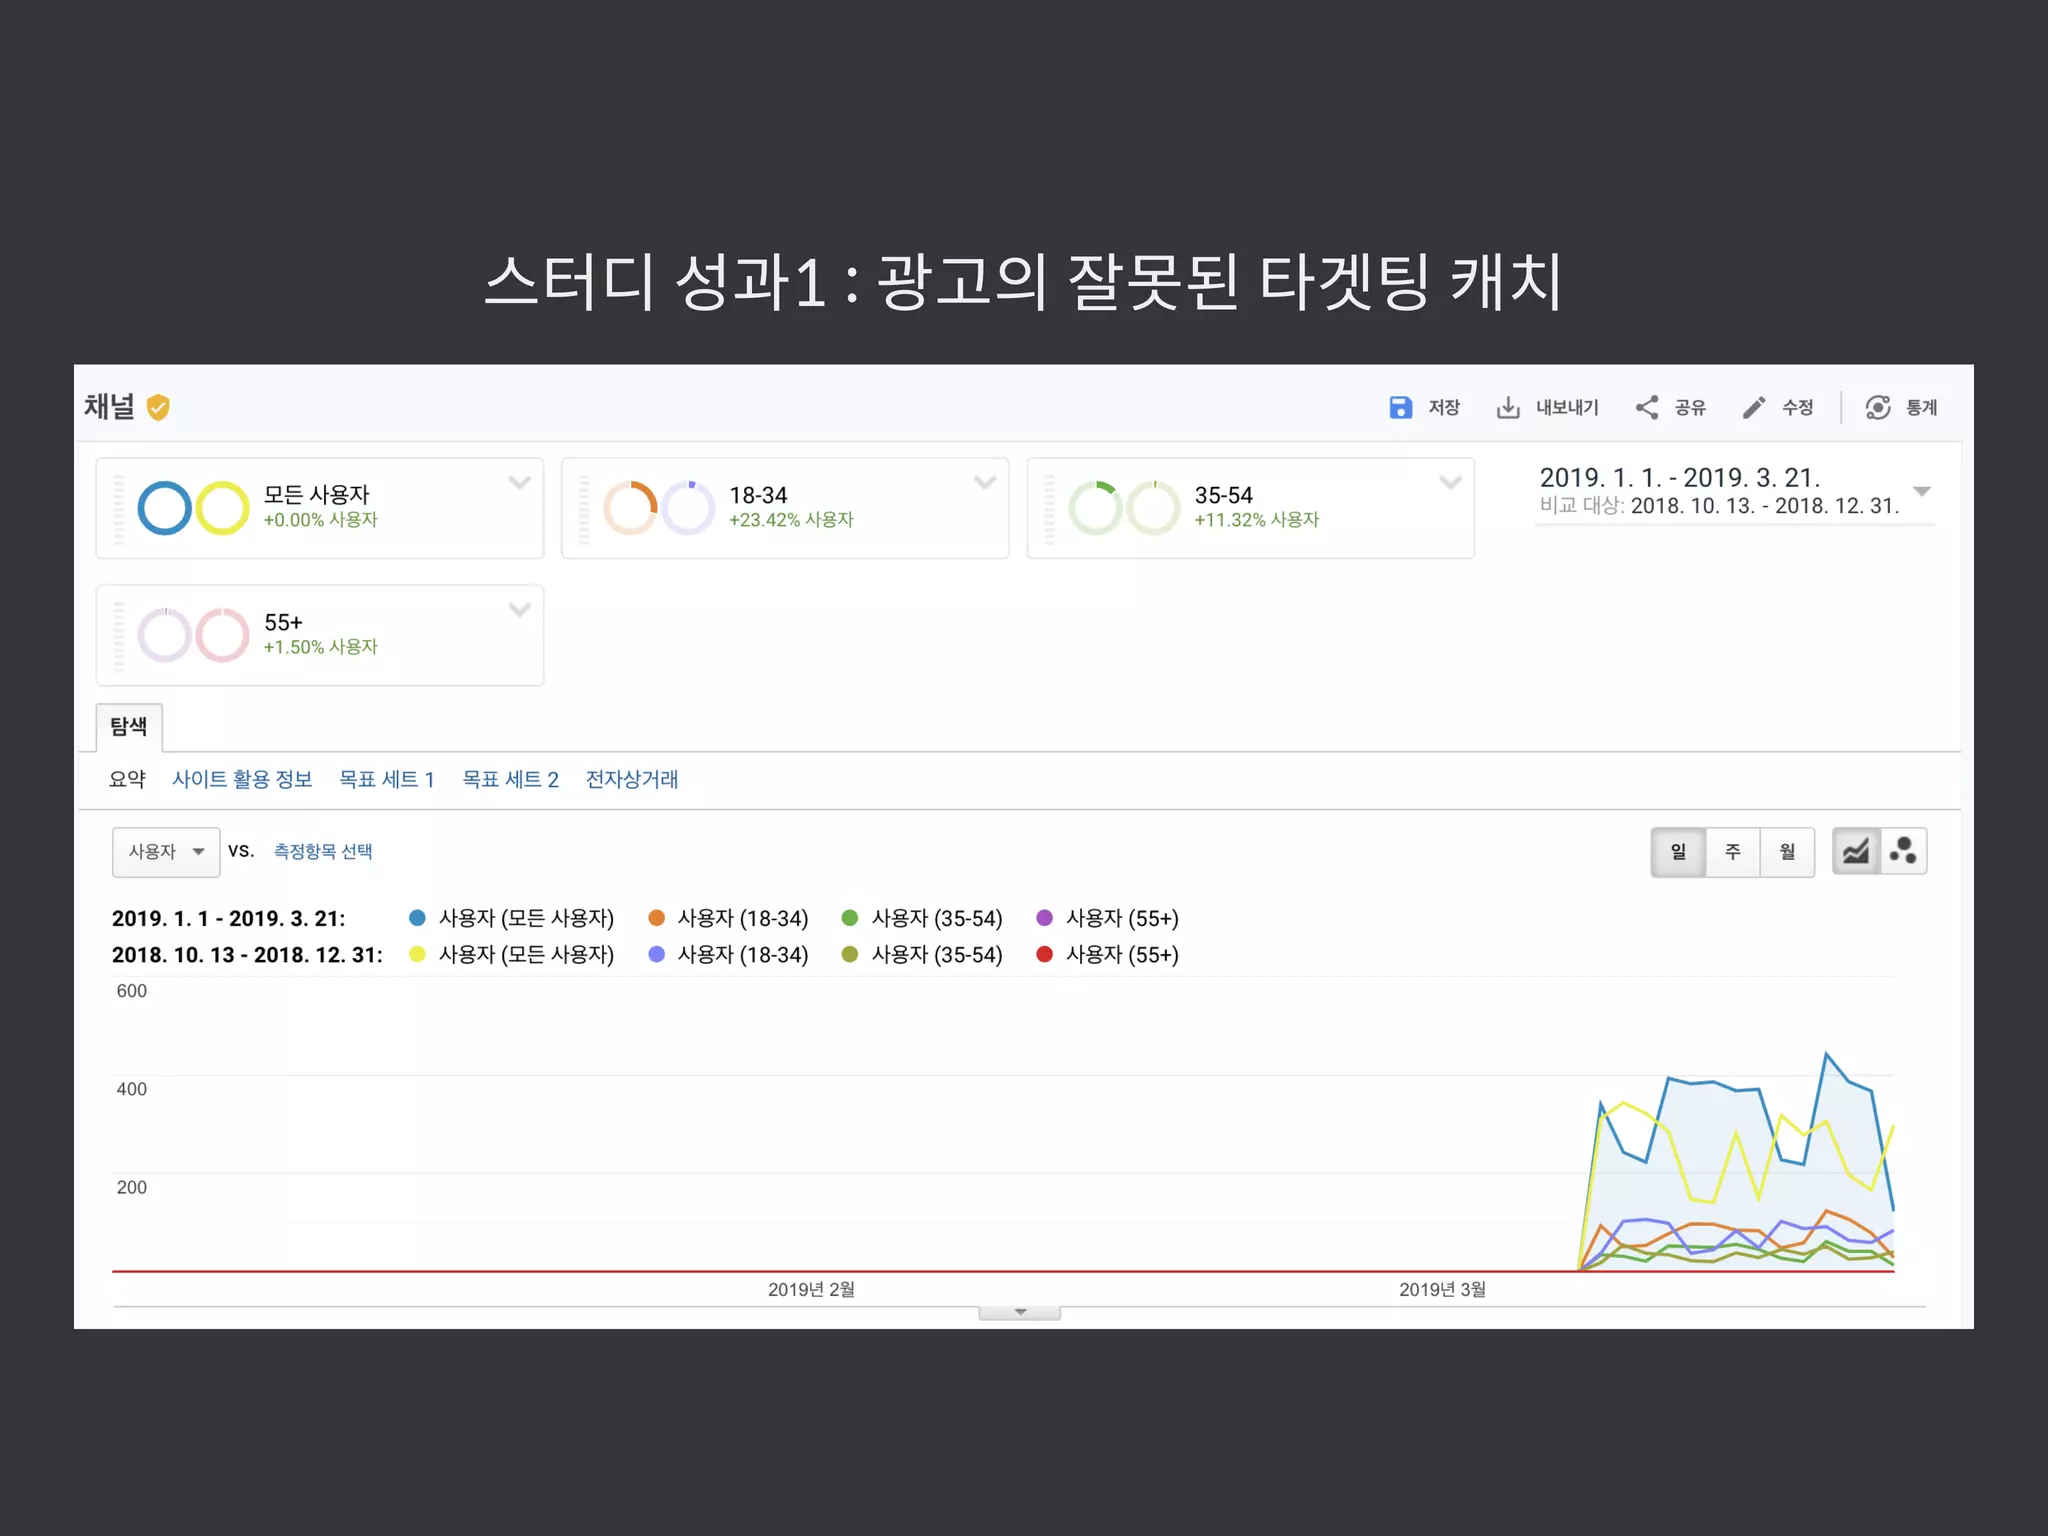
Task: Switch to the motion chart icon
Action: [1903, 852]
